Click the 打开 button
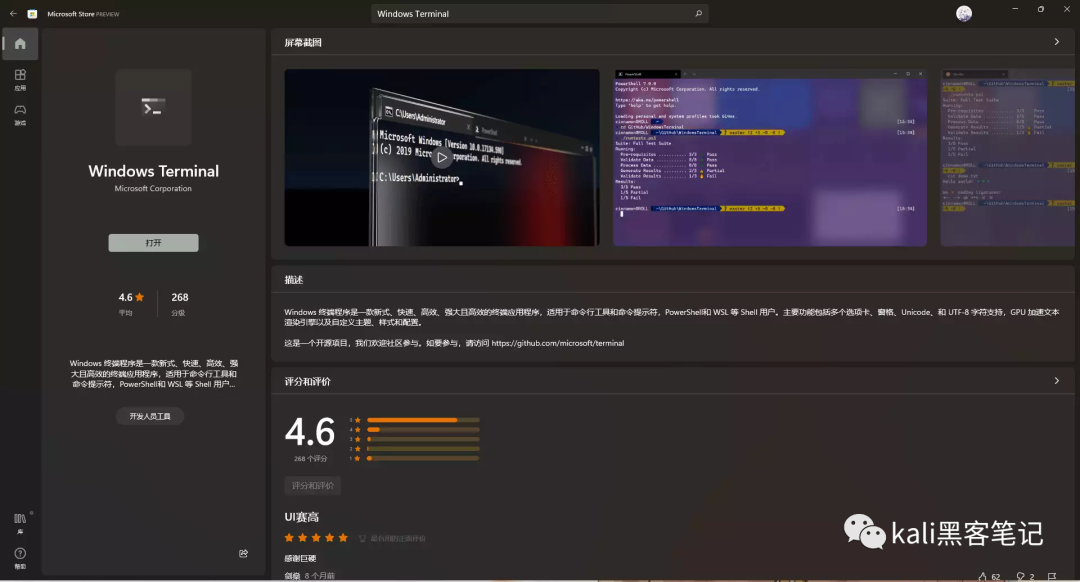The image size is (1080, 582). [153, 242]
